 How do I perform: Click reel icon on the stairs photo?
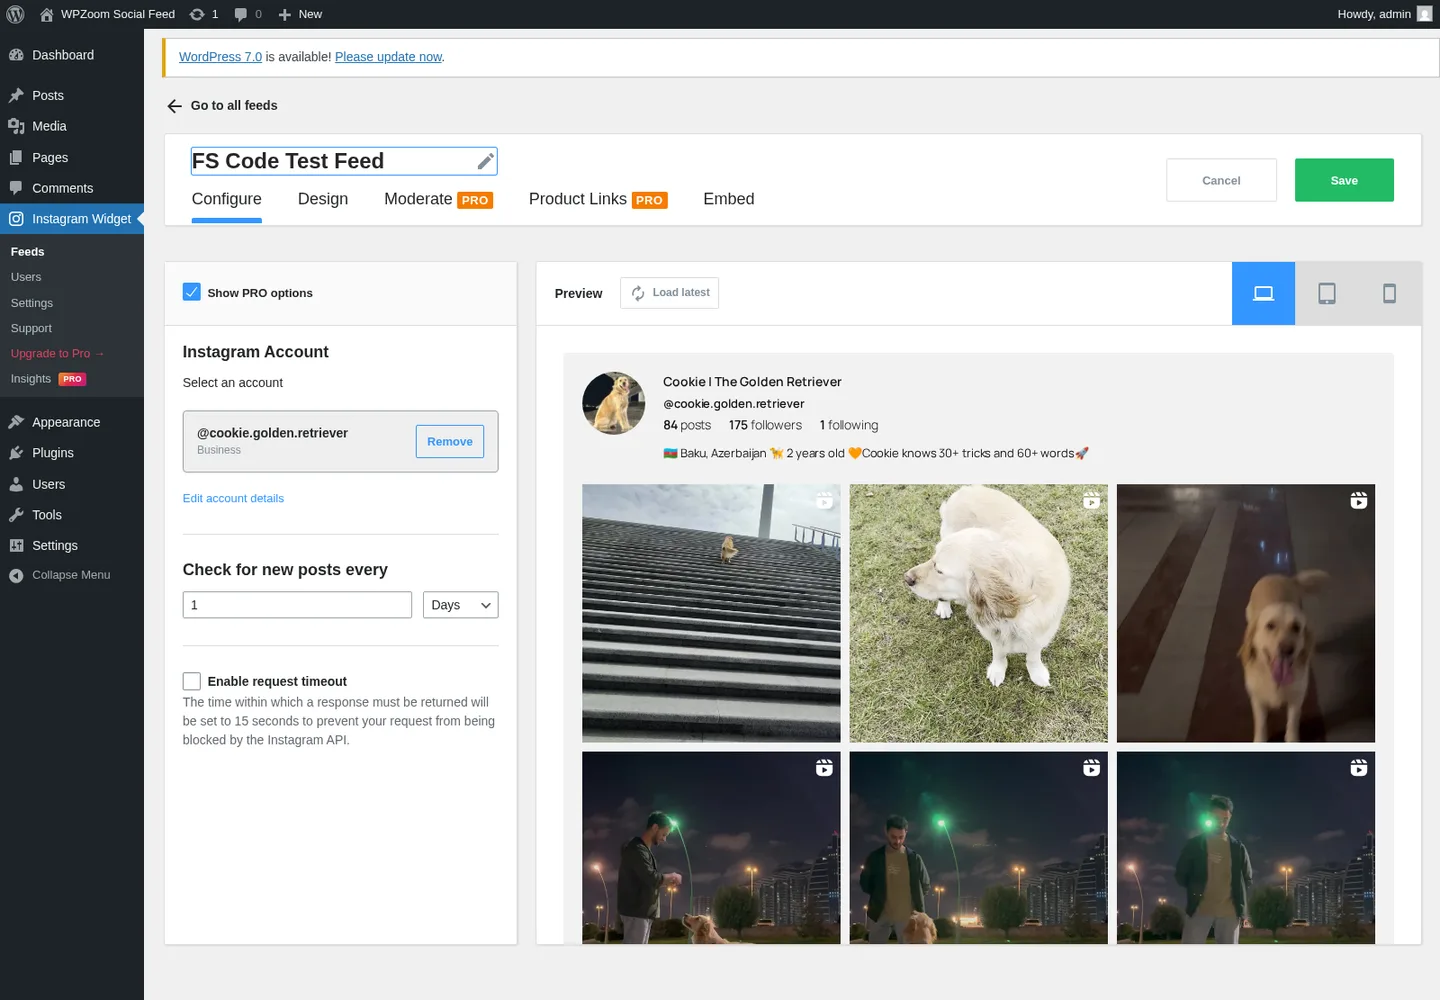(x=824, y=500)
